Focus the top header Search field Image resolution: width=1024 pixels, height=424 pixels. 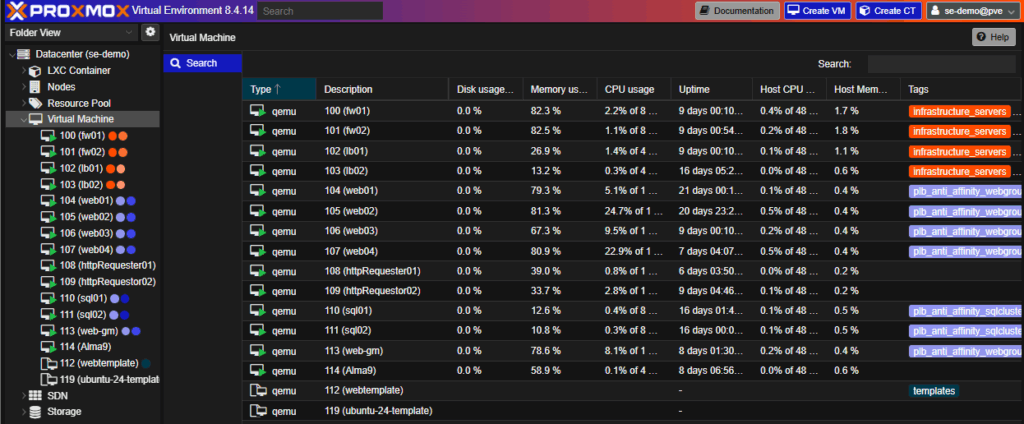pos(320,11)
